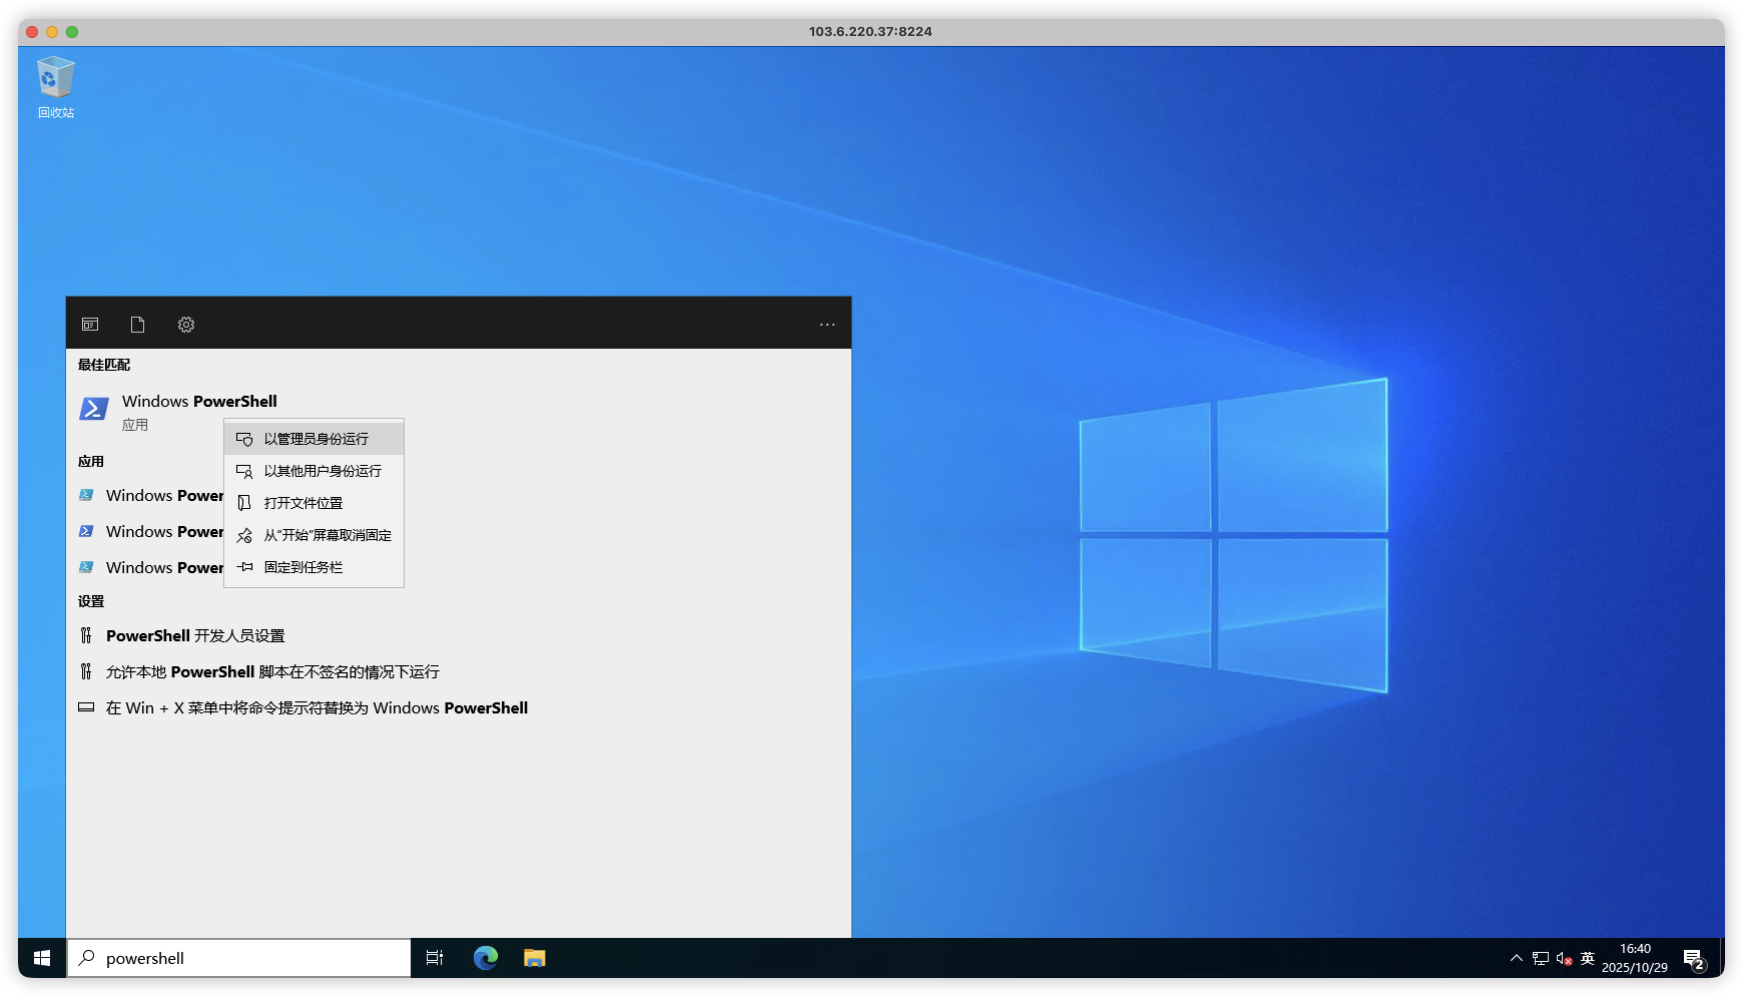Select 以其他用户身份运行 from context menu

[x=321, y=471]
